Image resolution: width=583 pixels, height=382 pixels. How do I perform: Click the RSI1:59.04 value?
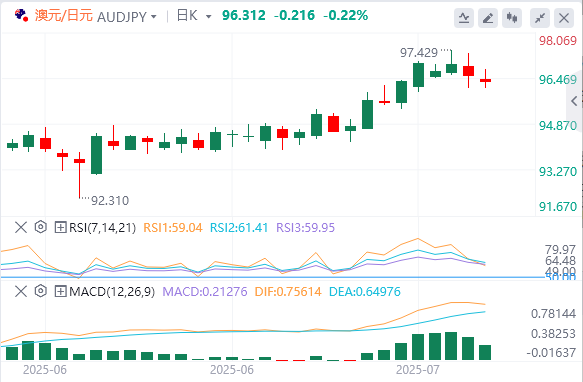coord(173,227)
